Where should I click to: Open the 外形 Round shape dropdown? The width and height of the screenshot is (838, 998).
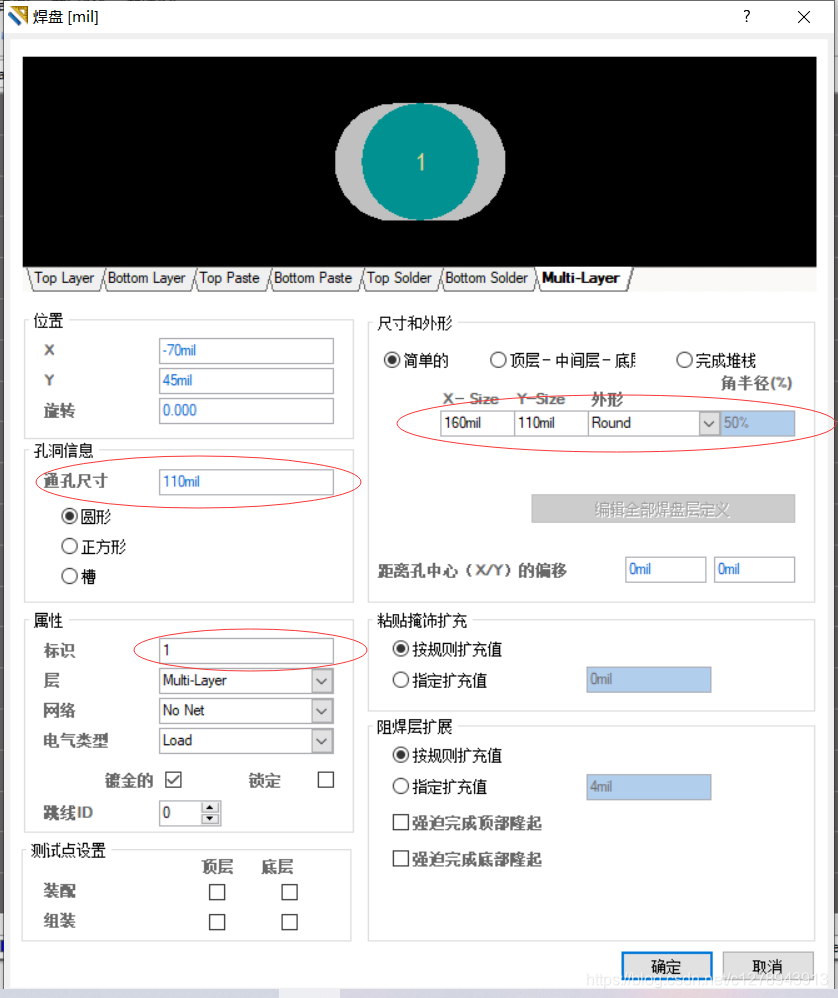(x=709, y=423)
